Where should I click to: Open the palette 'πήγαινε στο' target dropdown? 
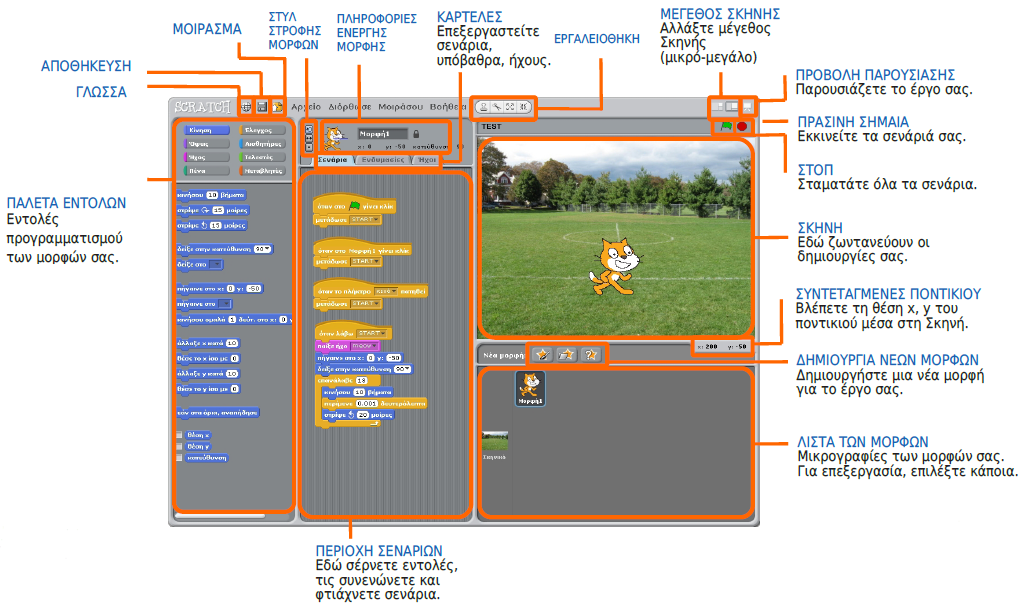tap(225, 304)
